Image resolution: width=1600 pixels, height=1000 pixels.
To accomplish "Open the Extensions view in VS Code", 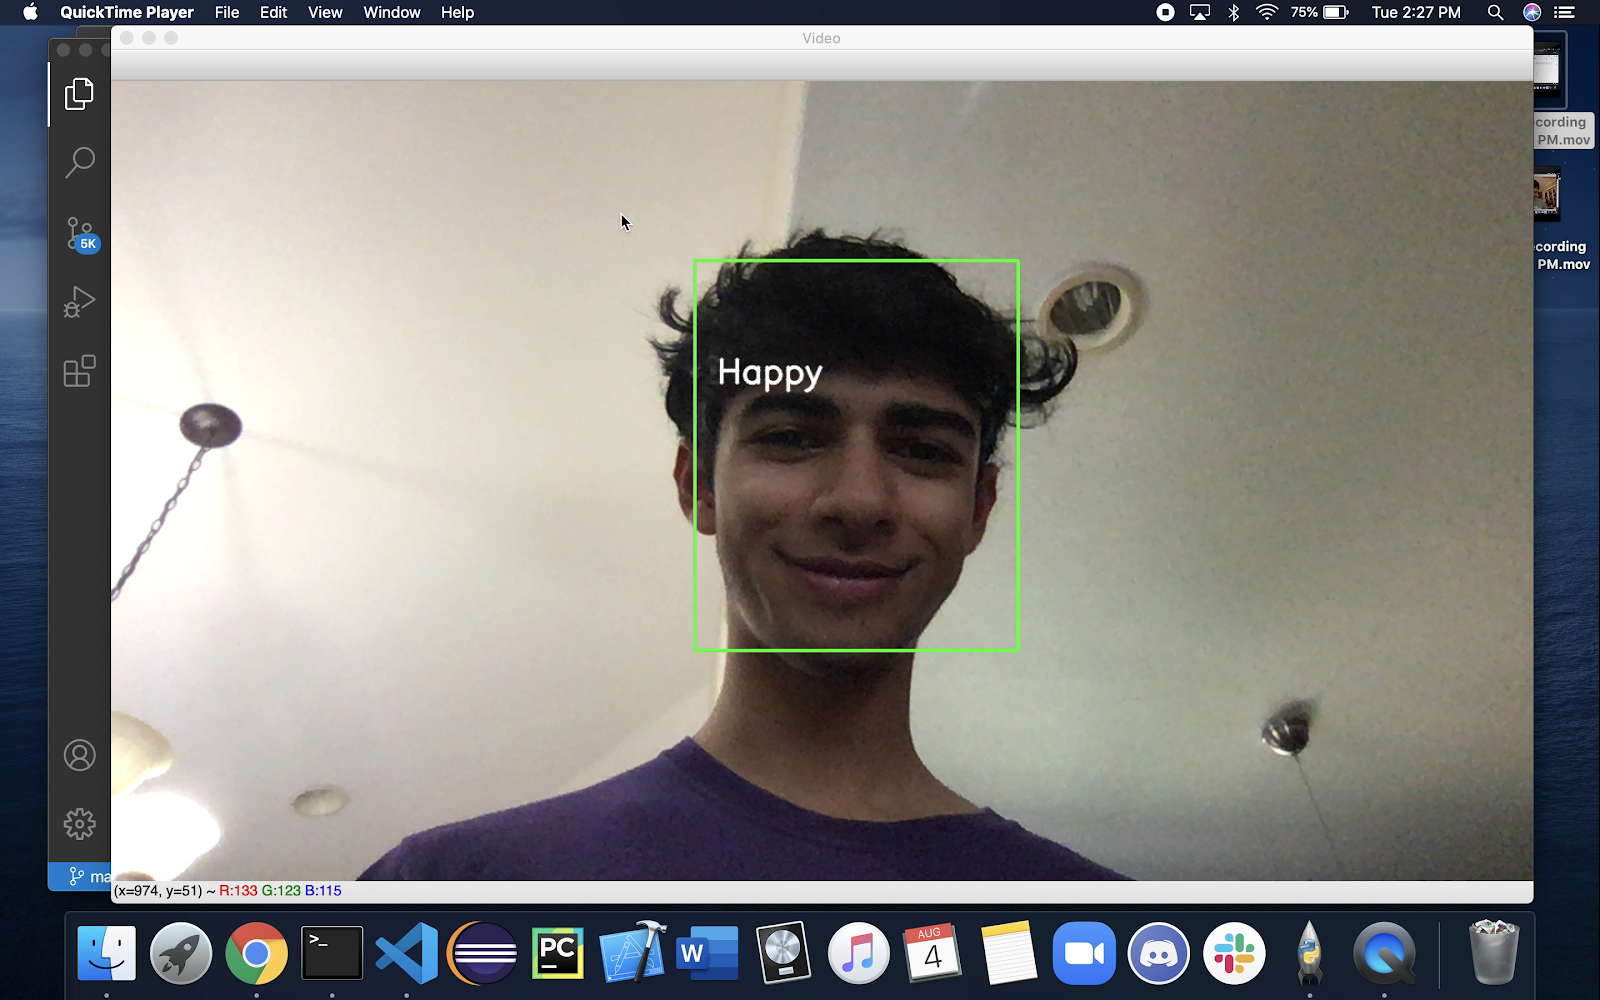I will click(x=79, y=371).
